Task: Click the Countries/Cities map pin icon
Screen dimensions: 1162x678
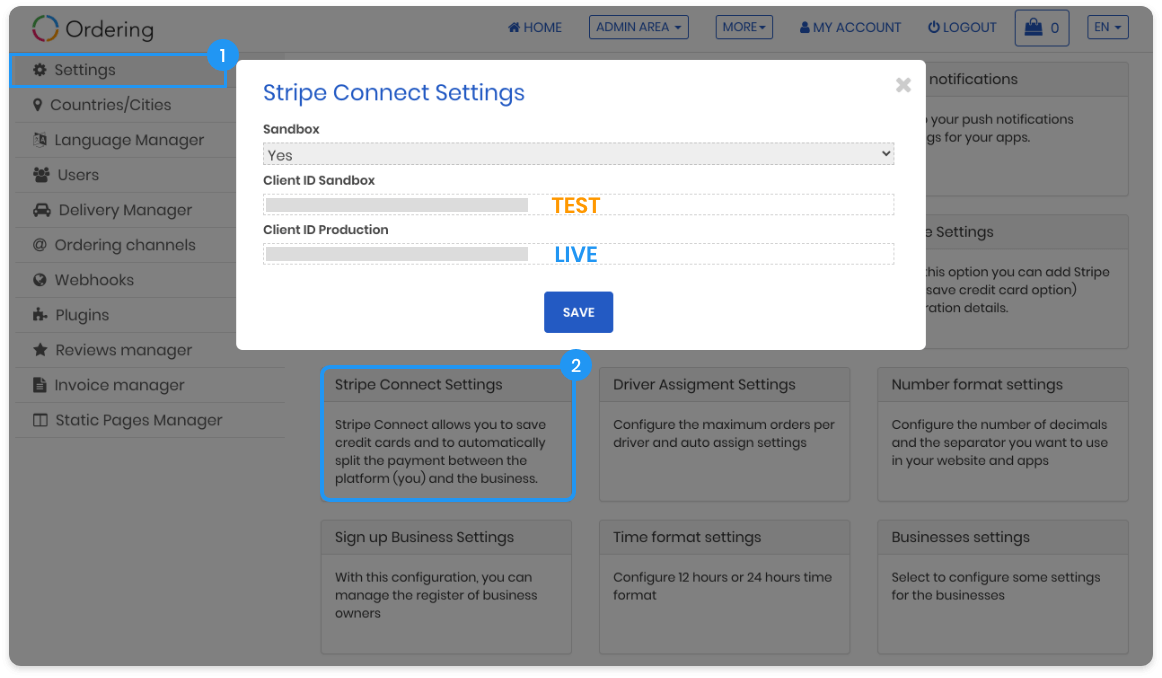Action: (x=37, y=104)
